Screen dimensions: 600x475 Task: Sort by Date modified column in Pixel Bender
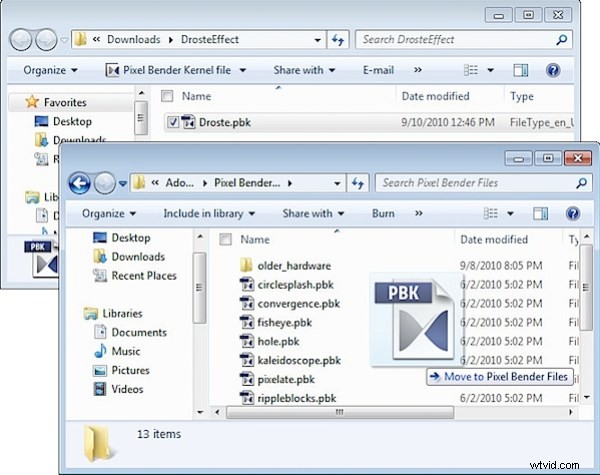click(x=493, y=240)
